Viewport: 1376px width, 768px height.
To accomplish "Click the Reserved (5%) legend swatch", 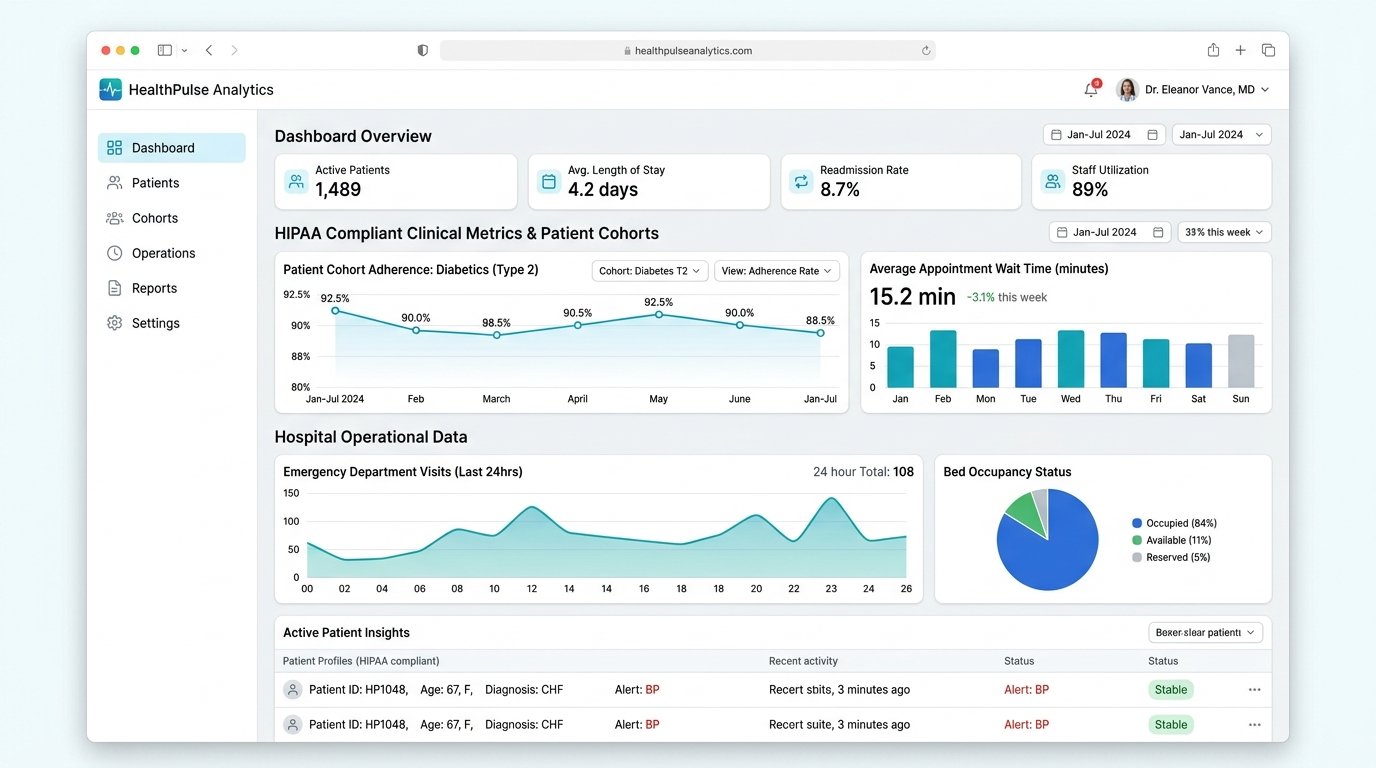I will (1137, 557).
